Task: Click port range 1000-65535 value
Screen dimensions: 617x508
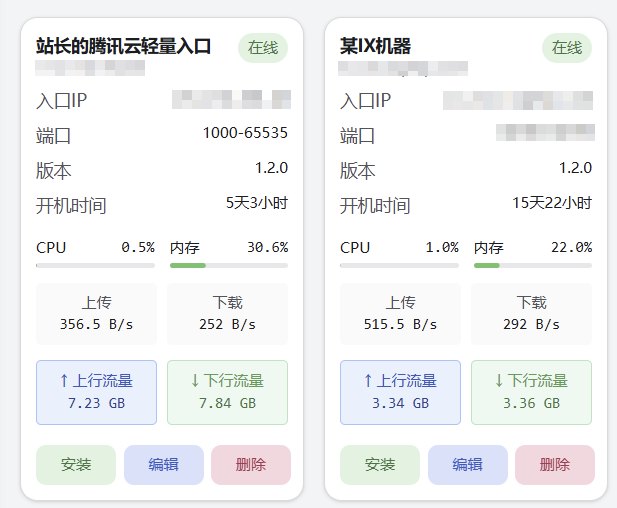Action: click(245, 133)
